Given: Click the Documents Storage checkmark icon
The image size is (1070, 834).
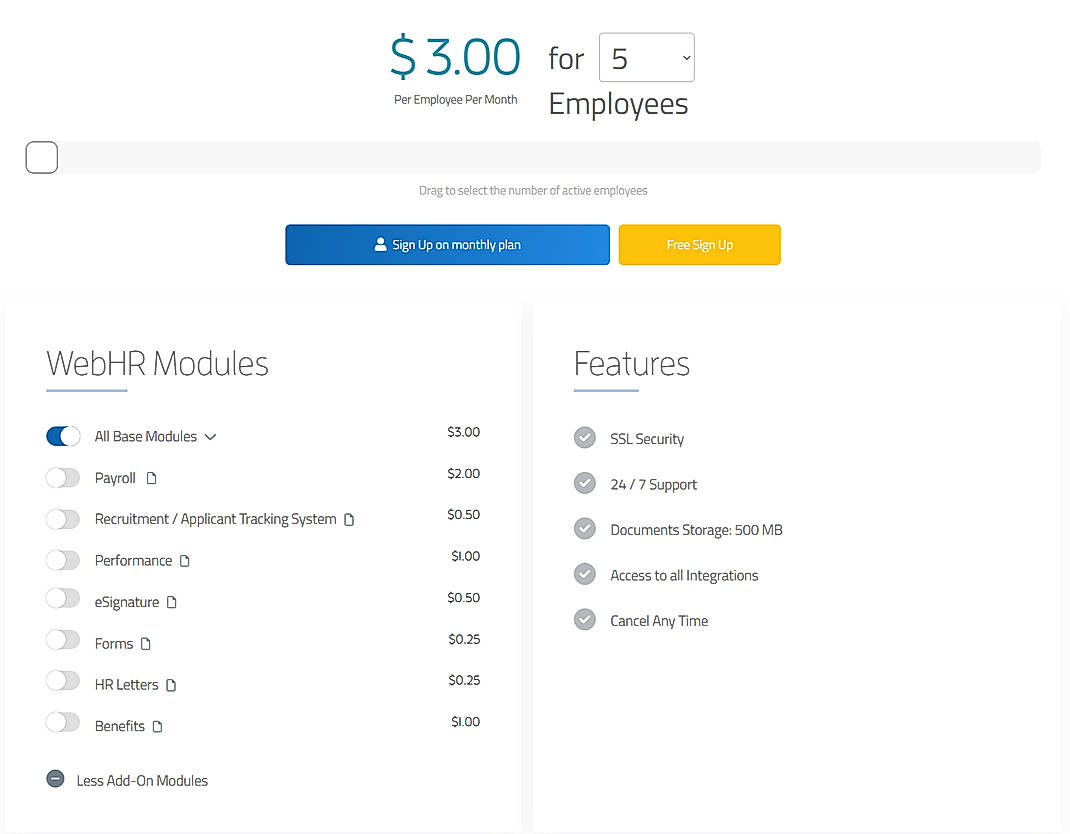Looking at the screenshot, I should (585, 528).
